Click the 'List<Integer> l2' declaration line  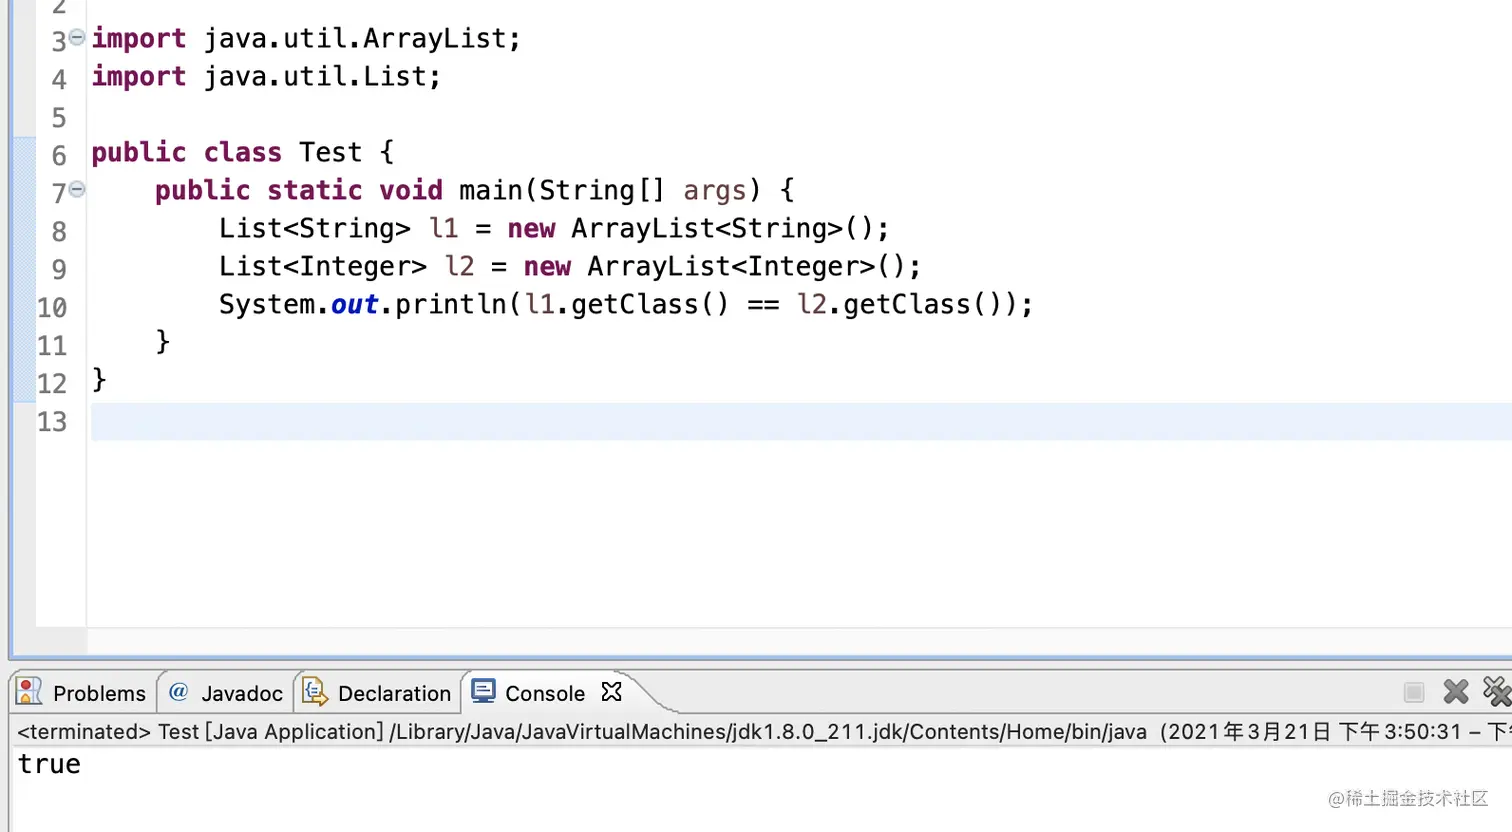pyautogui.click(x=570, y=266)
